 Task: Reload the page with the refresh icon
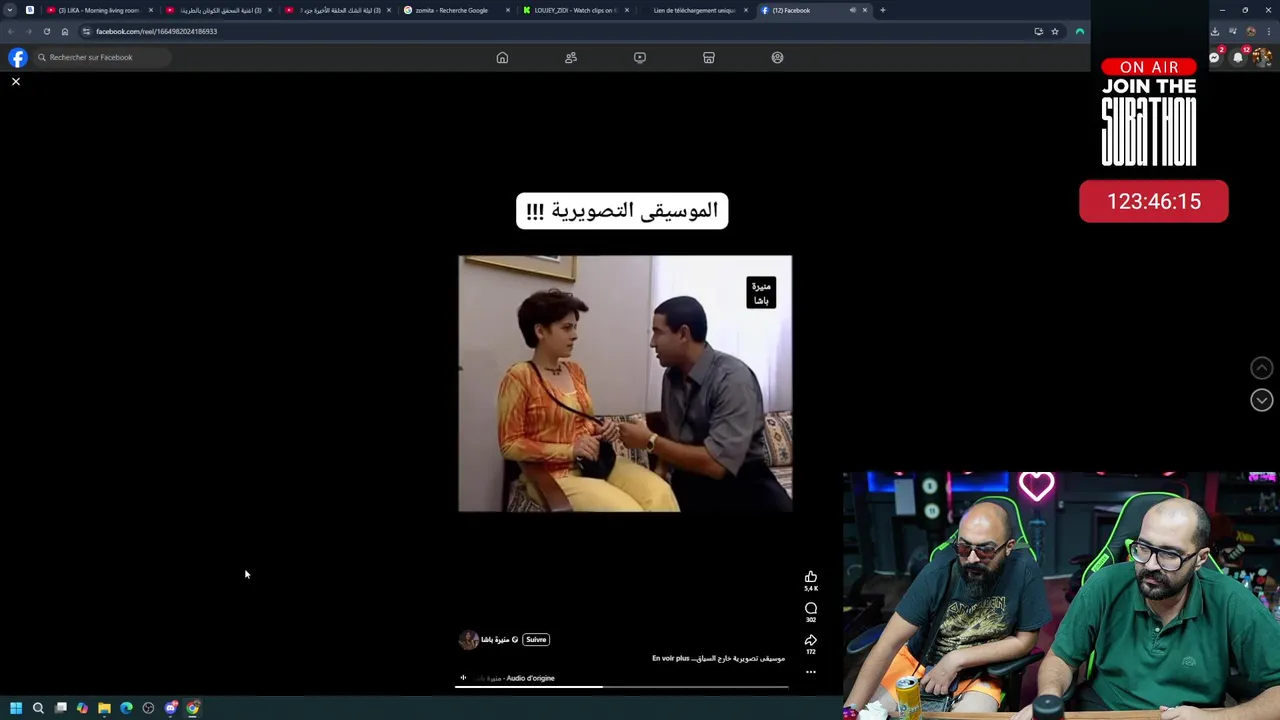46,31
